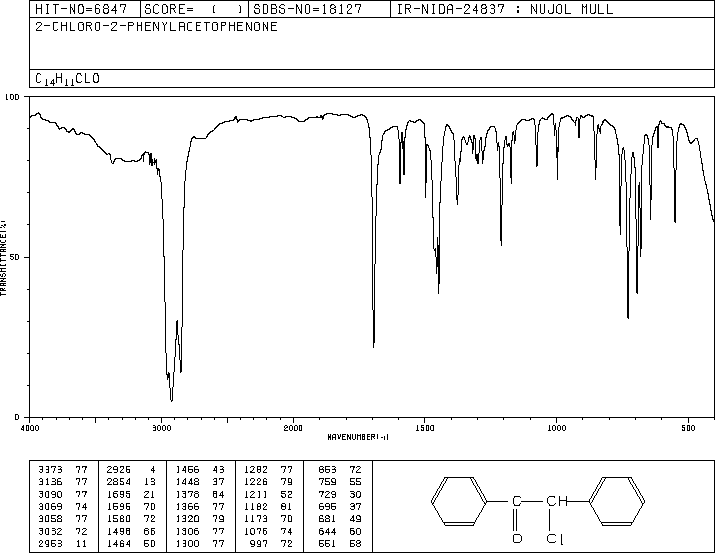Select peak table entry 2963
715x553 pixels.
pos(63,543)
